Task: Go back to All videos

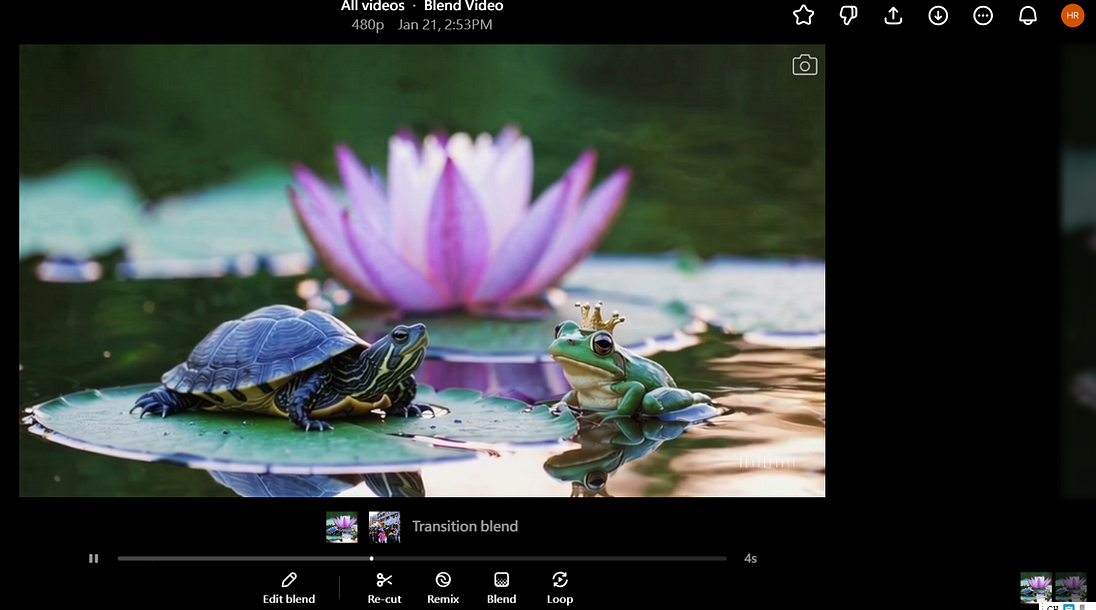Action: [373, 6]
